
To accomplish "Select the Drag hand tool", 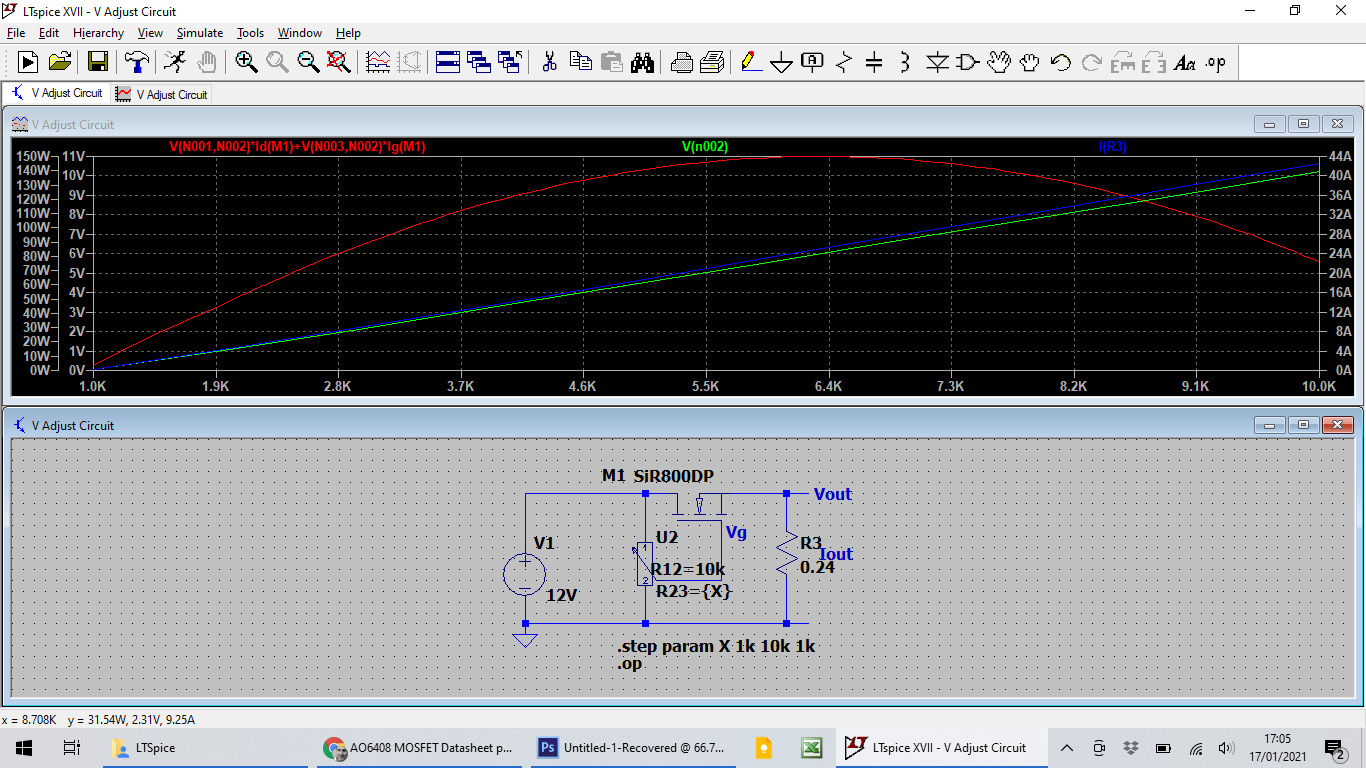I will 1030,62.
